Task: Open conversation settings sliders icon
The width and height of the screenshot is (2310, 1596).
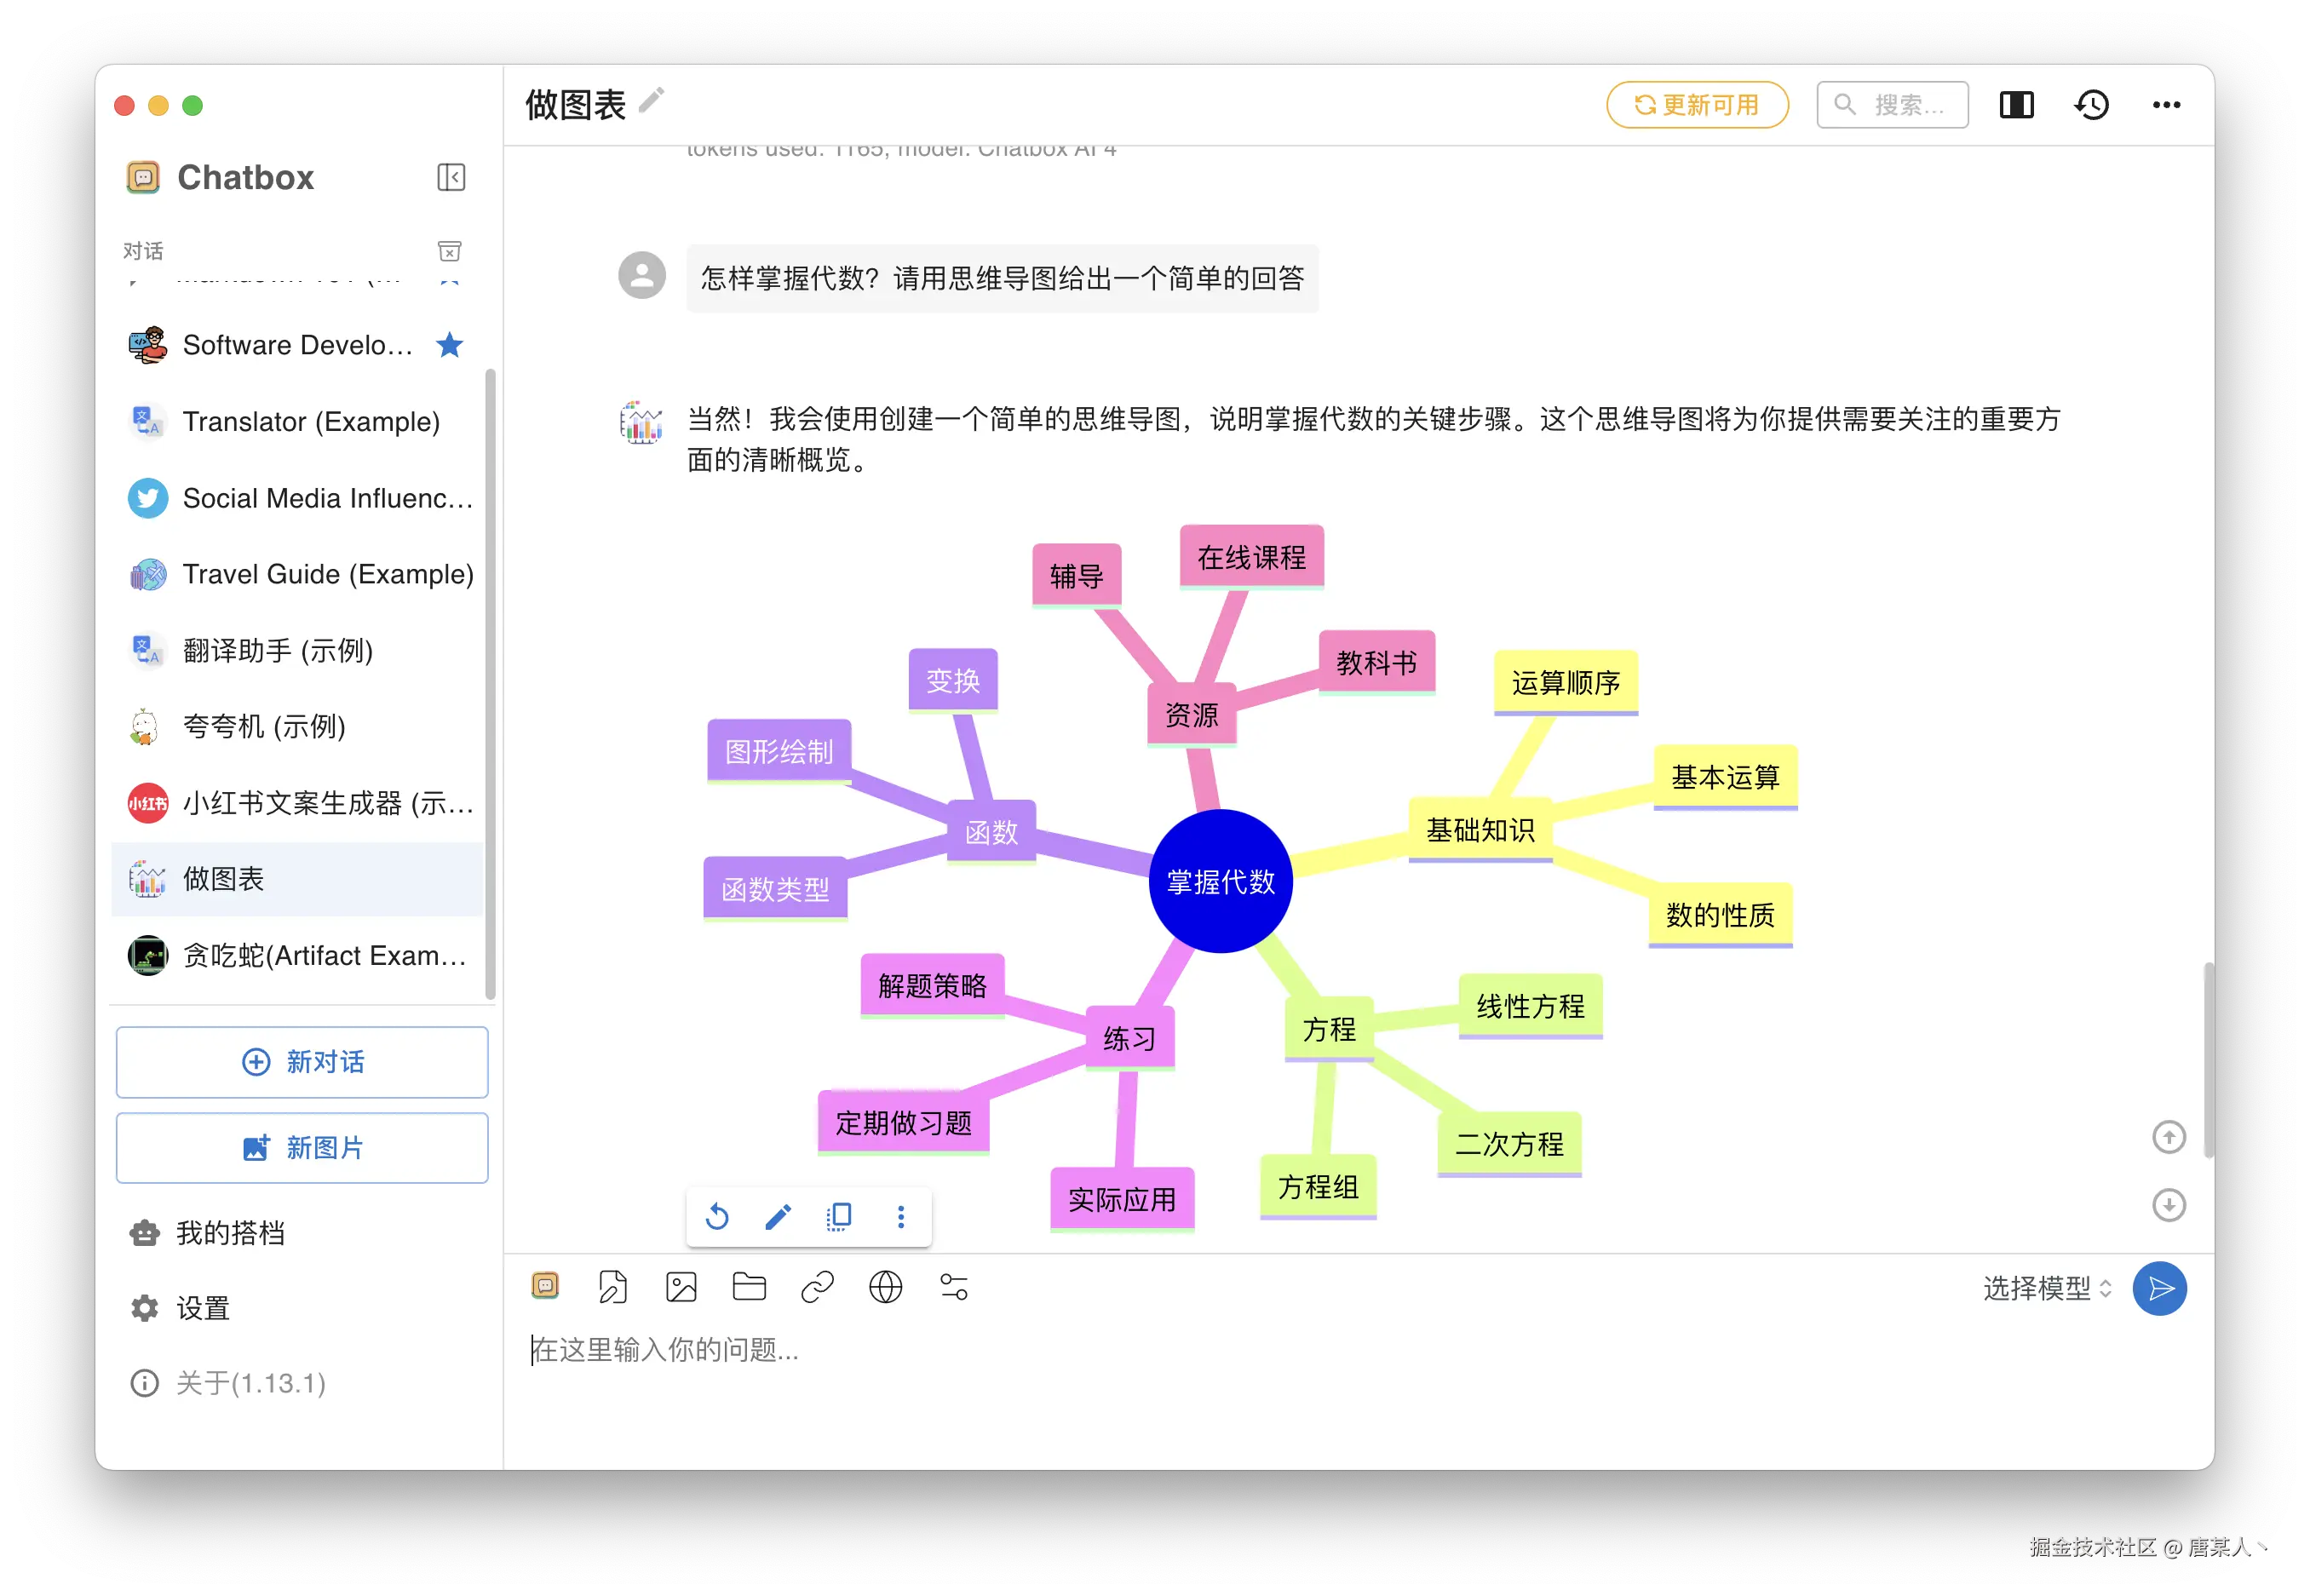Action: (953, 1287)
